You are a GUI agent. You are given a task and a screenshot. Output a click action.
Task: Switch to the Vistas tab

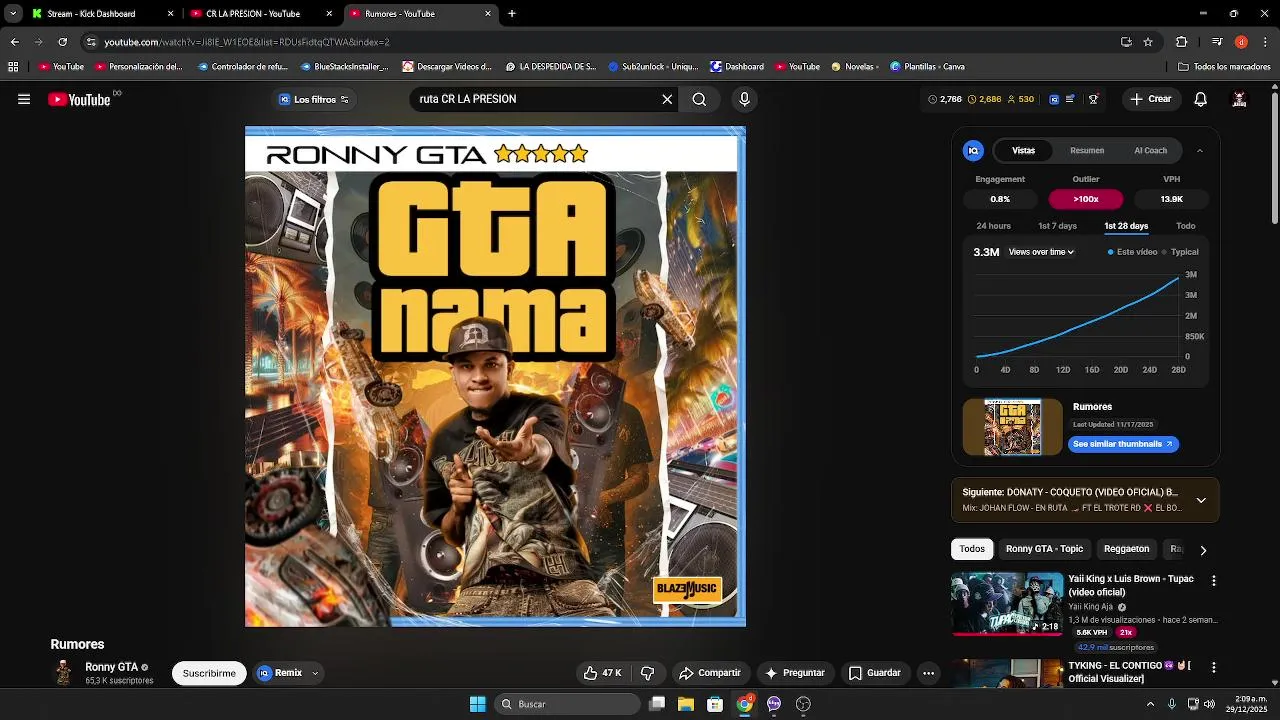(1023, 150)
